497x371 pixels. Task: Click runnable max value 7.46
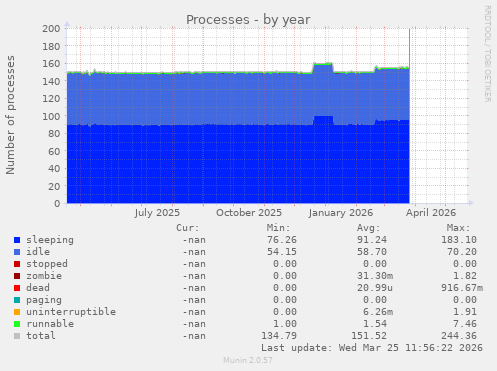(x=465, y=324)
